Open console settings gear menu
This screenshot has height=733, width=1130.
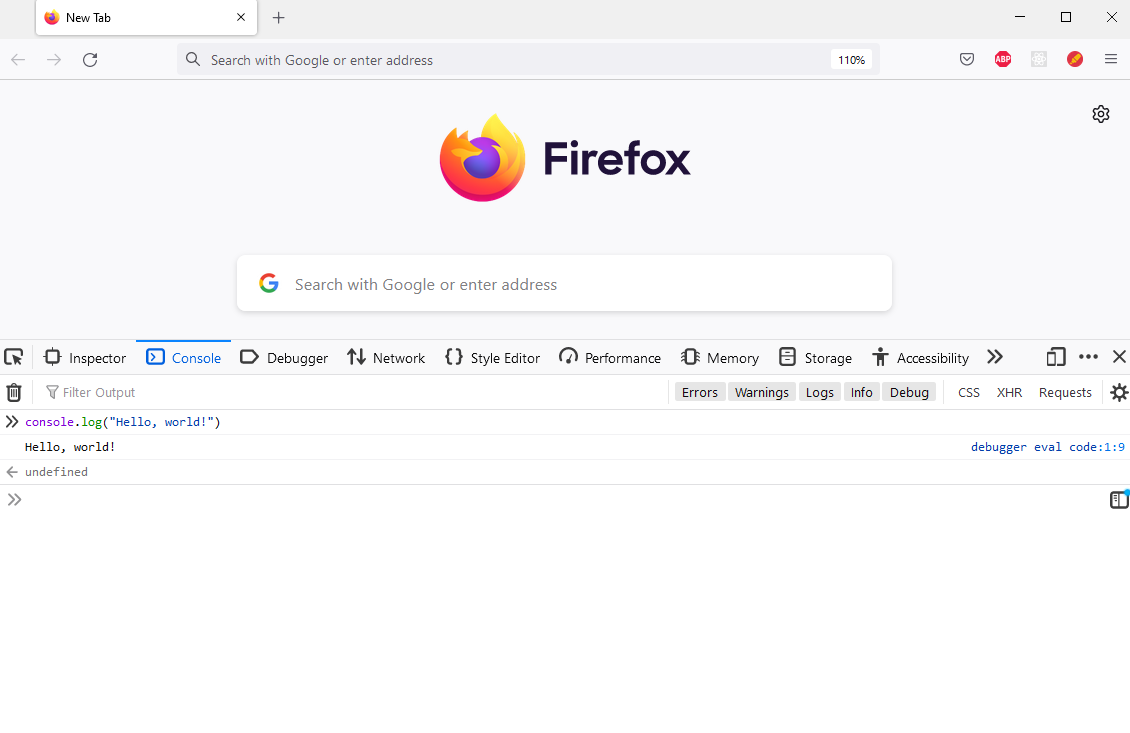pos(1118,392)
